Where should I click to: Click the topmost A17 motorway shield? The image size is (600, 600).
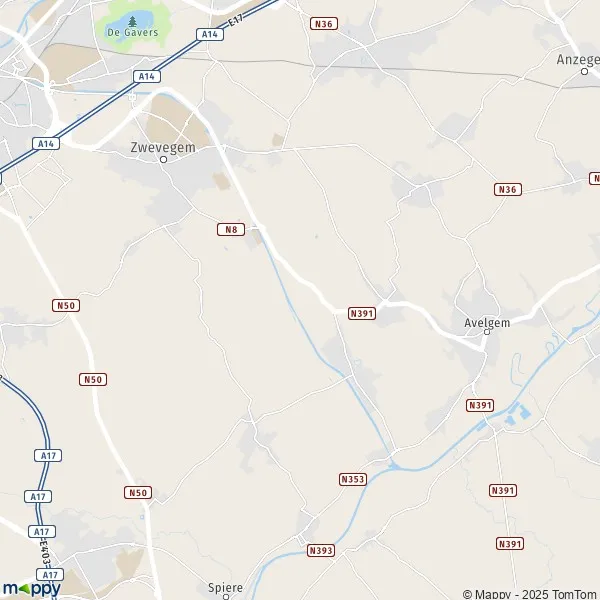[48, 455]
